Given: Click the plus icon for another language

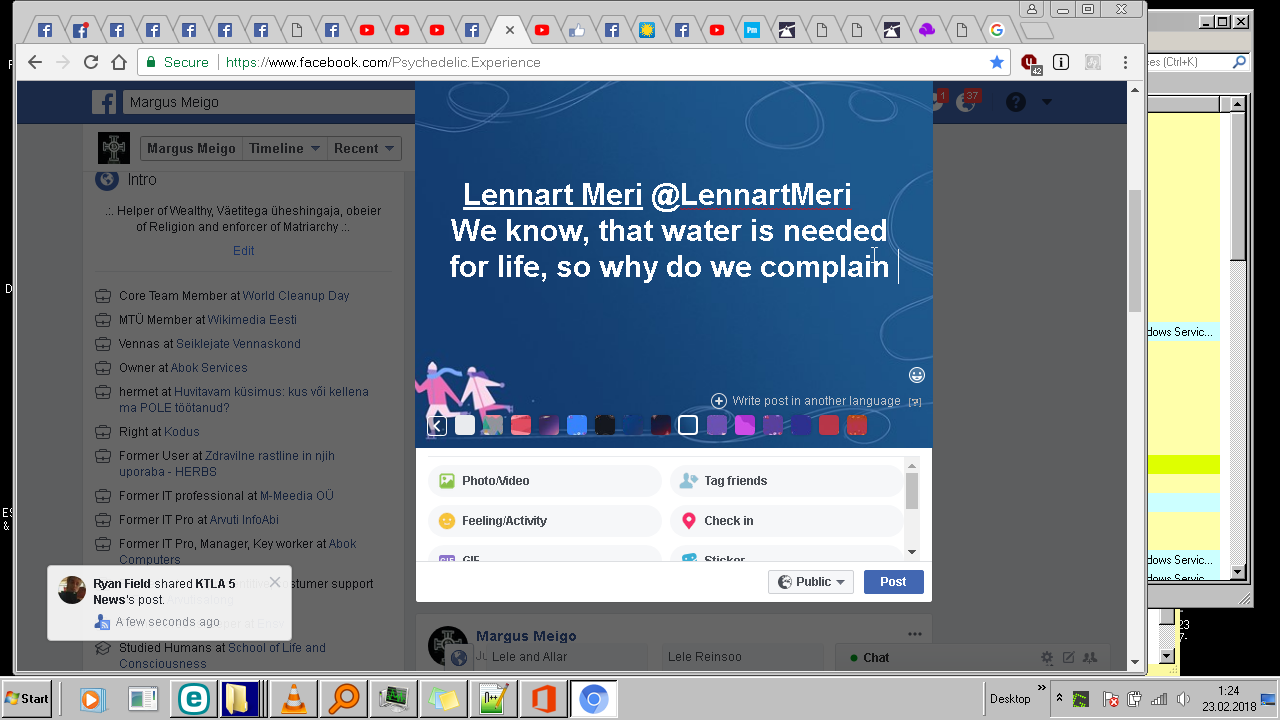Looking at the screenshot, I should (718, 401).
